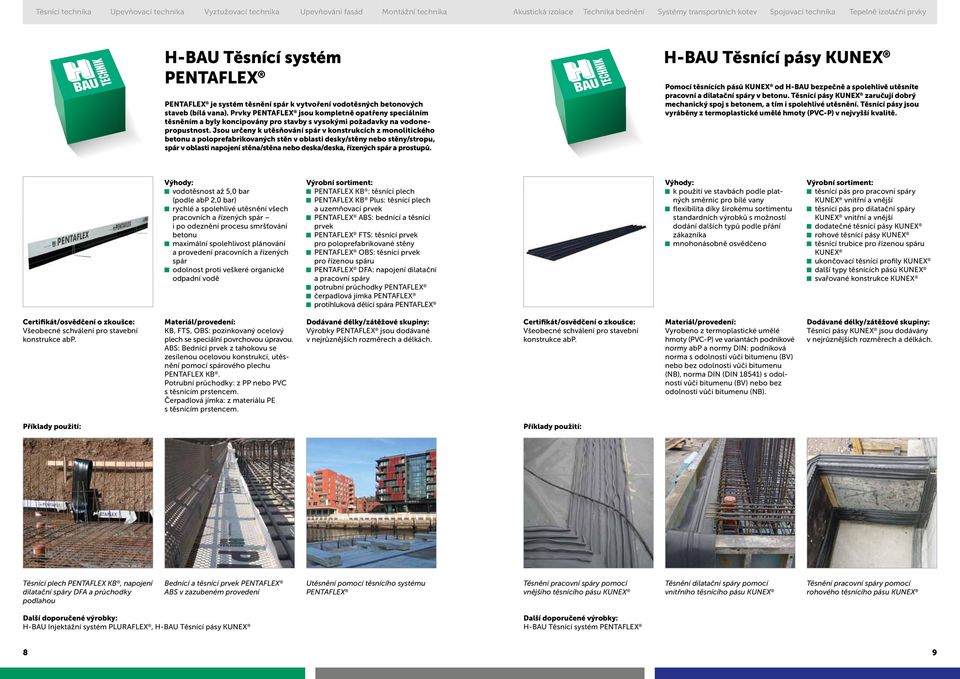
Task: Click the H-BAU Technik cube logo beside the PENTAFLEX heading
Action: pos(88,96)
